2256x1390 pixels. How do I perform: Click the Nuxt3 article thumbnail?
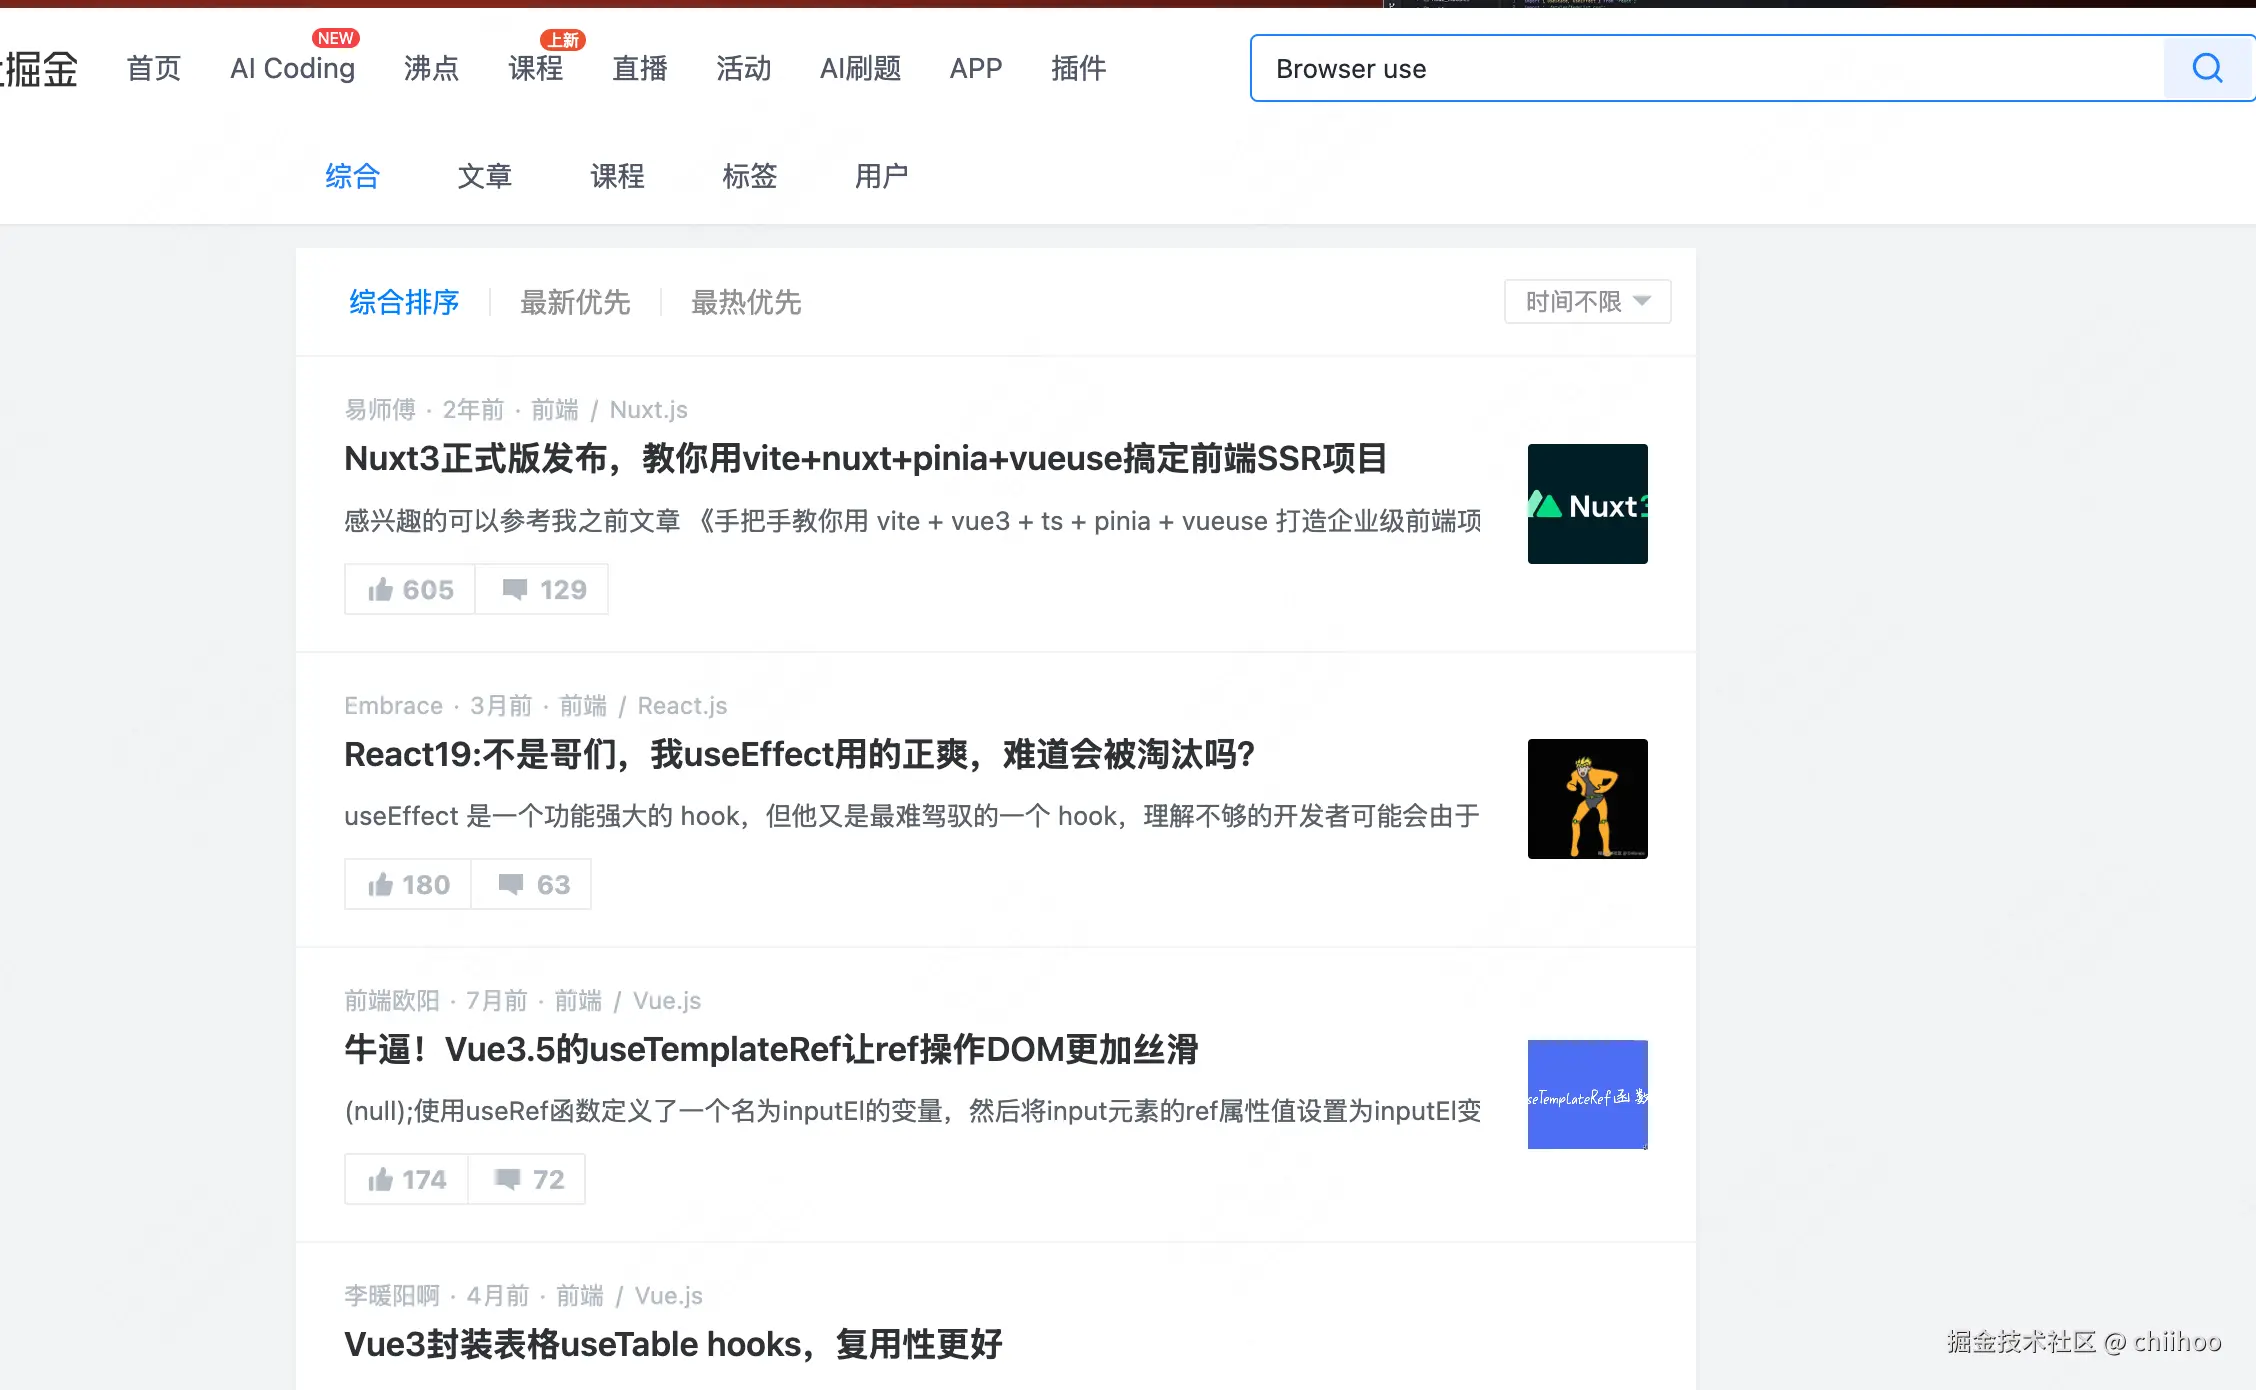[1587, 504]
